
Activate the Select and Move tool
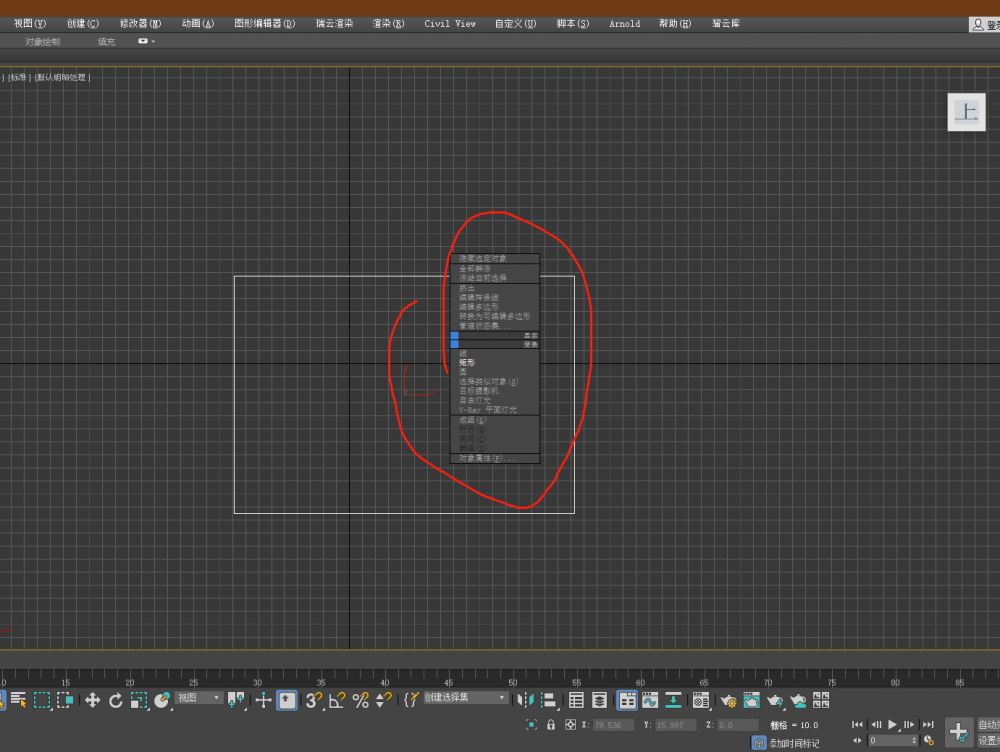[92, 700]
